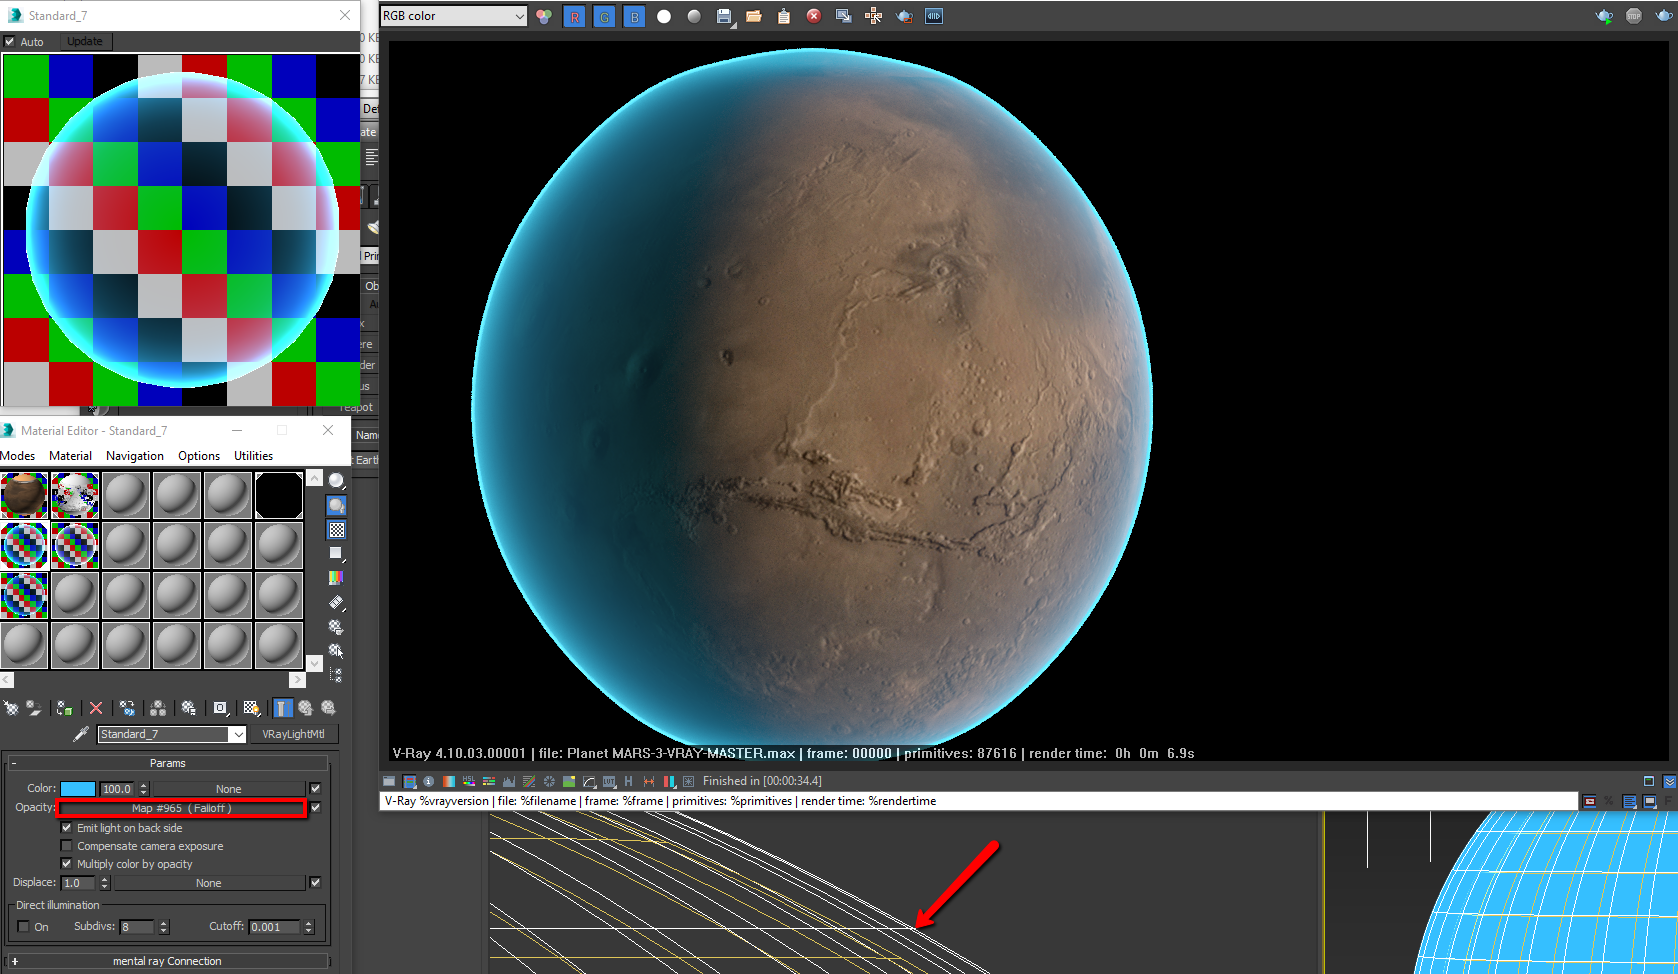Put material to library

pos(189,708)
